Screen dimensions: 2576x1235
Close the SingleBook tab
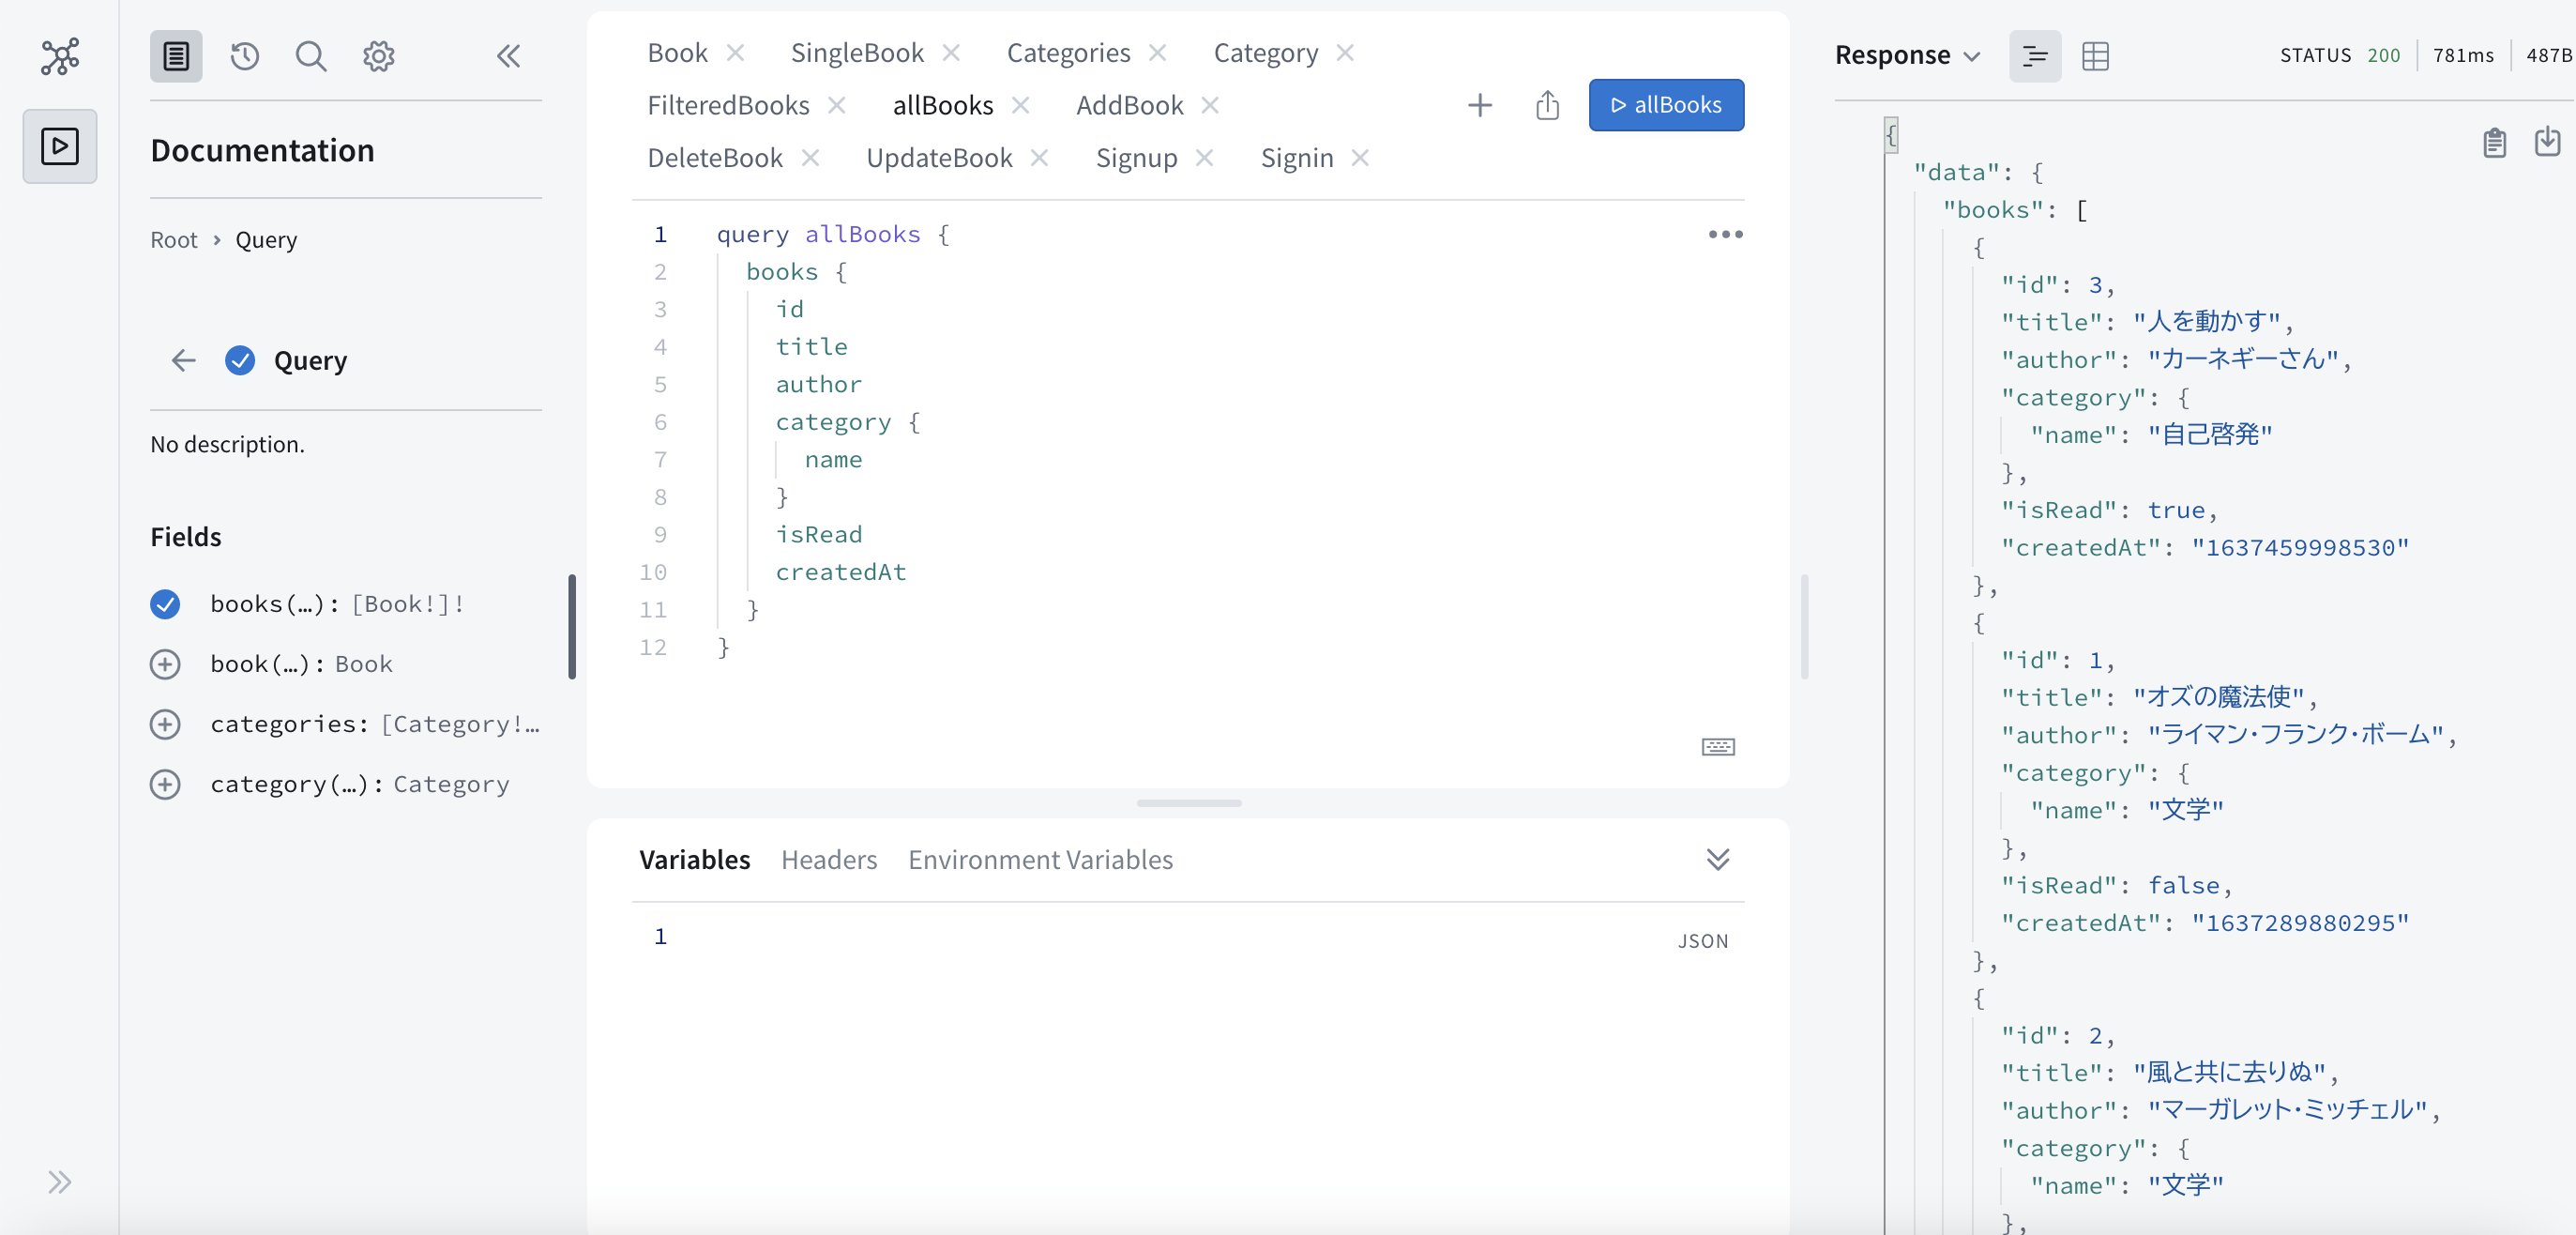(951, 52)
